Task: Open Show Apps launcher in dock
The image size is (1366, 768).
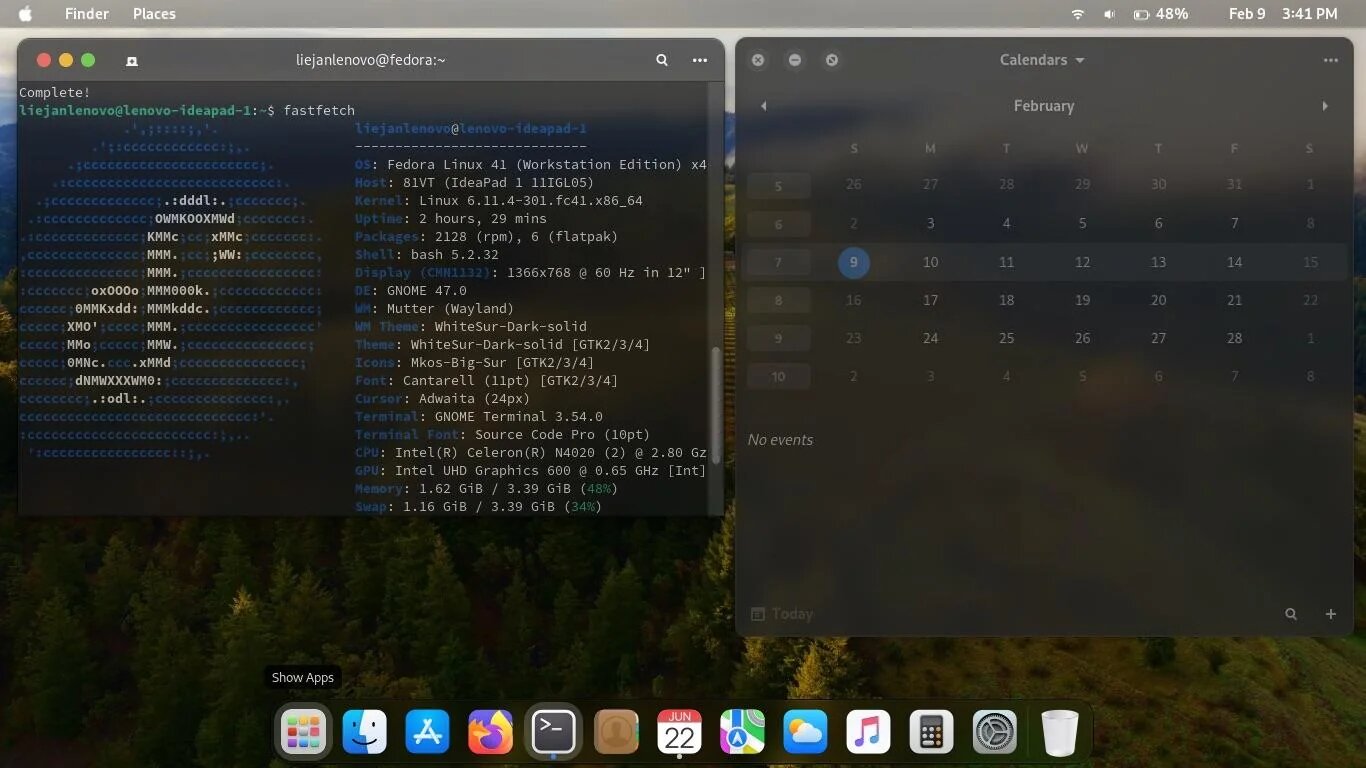Action: [302, 732]
